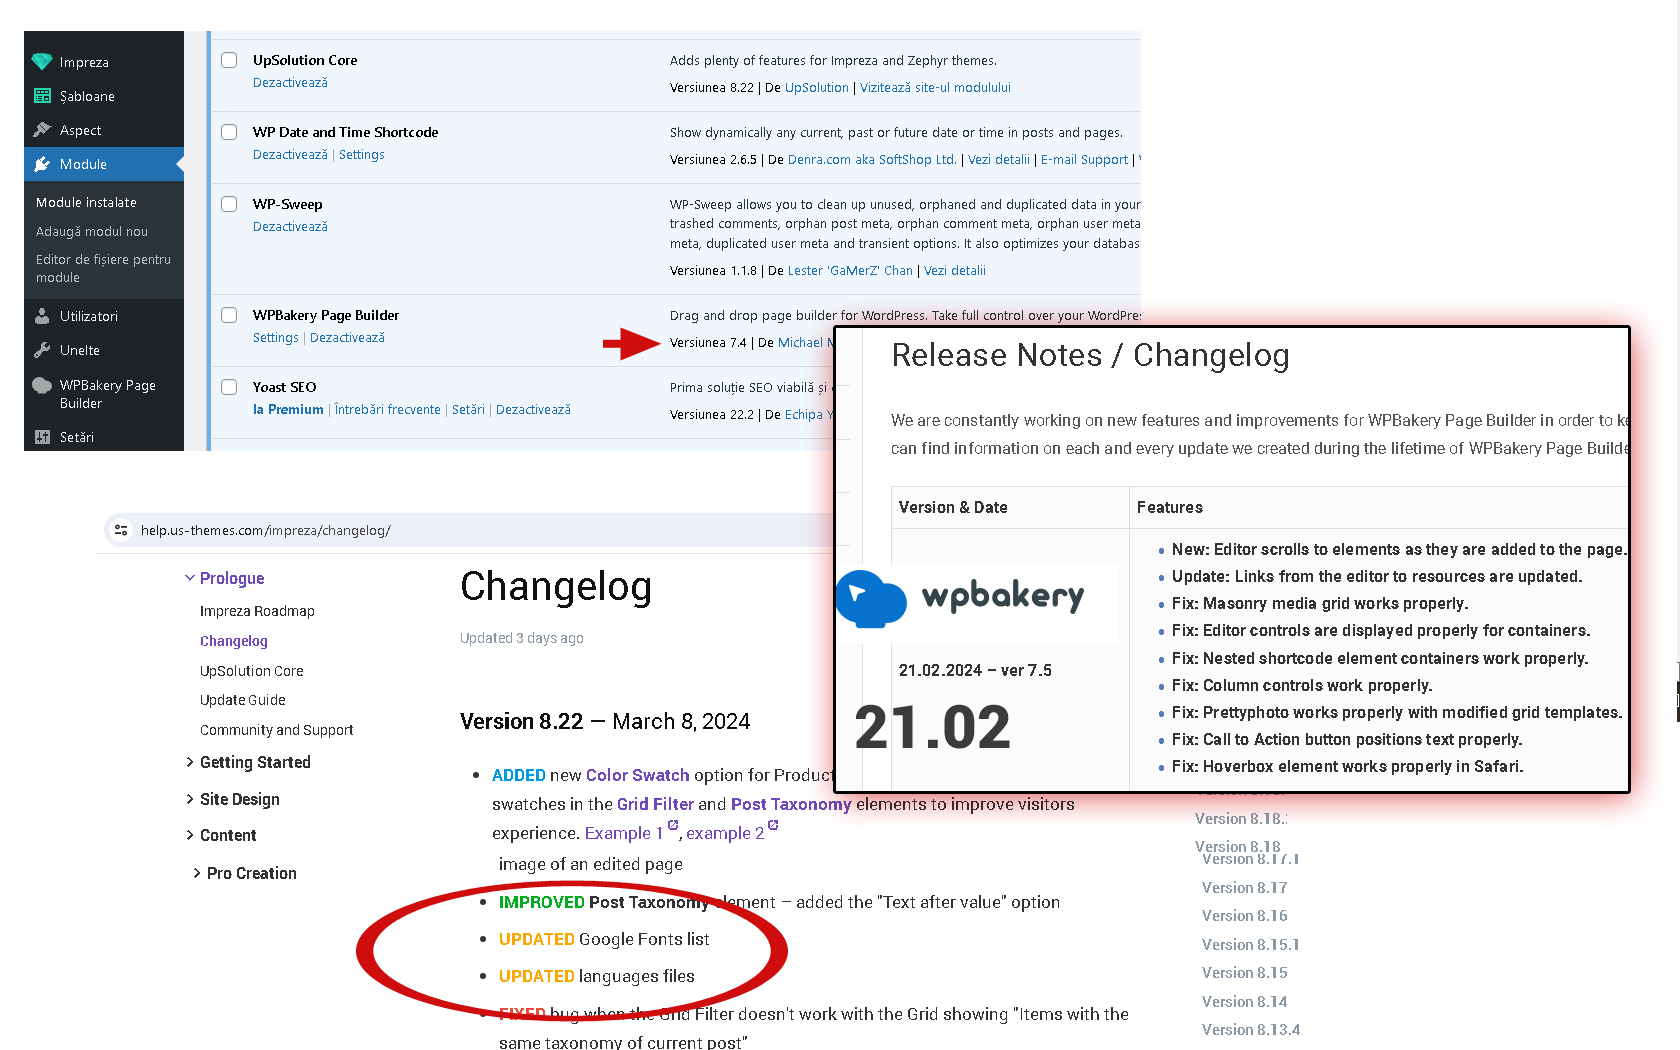Open Update Guide docs page
This screenshot has height=1050, width=1680.
pyautogui.click(x=242, y=700)
